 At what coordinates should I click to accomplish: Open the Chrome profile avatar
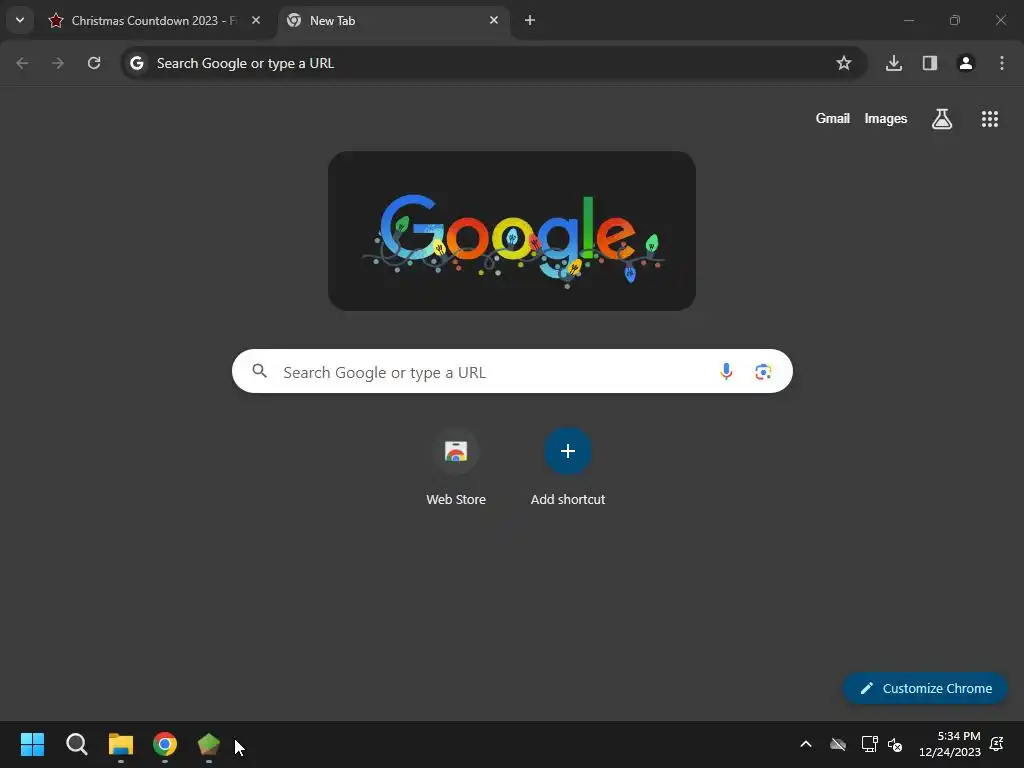966,63
